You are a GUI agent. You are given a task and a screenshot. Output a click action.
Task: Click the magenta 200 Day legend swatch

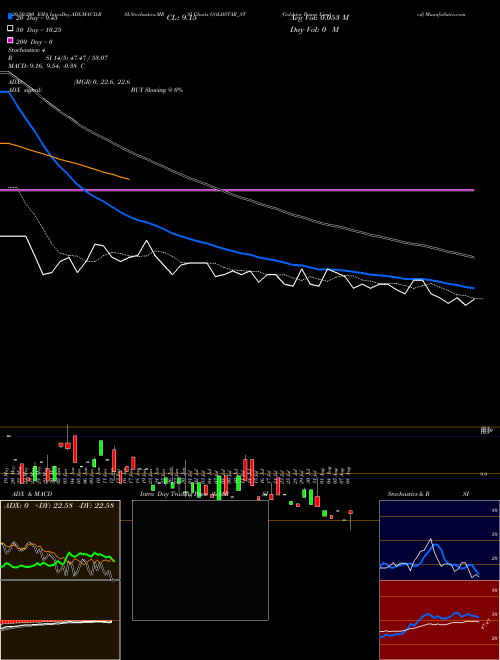click(10, 40)
